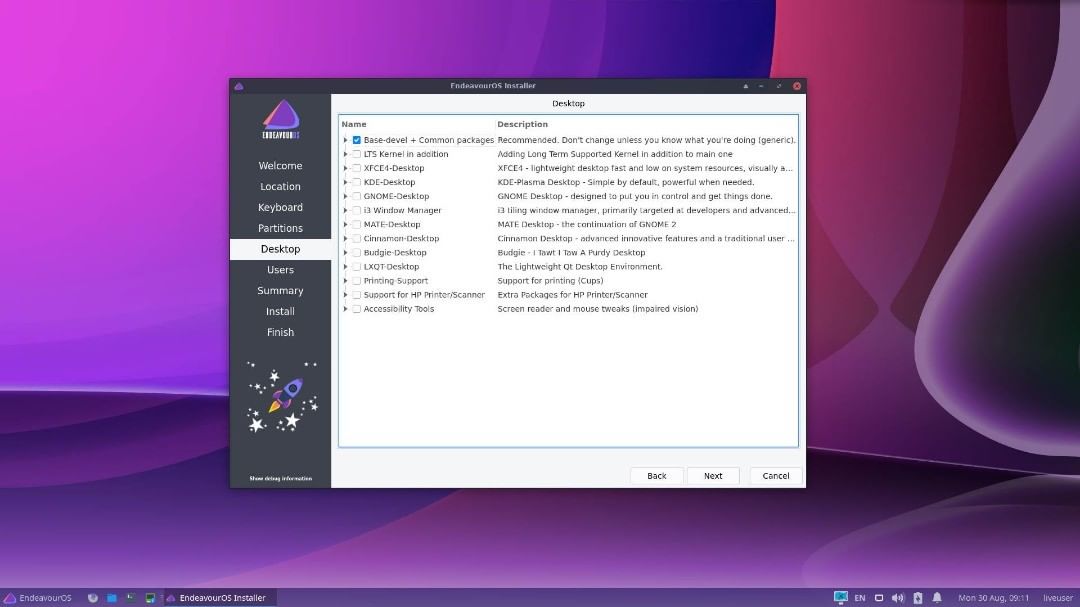Select the Summary step in sidebar
The image size is (1080, 607).
(280, 291)
